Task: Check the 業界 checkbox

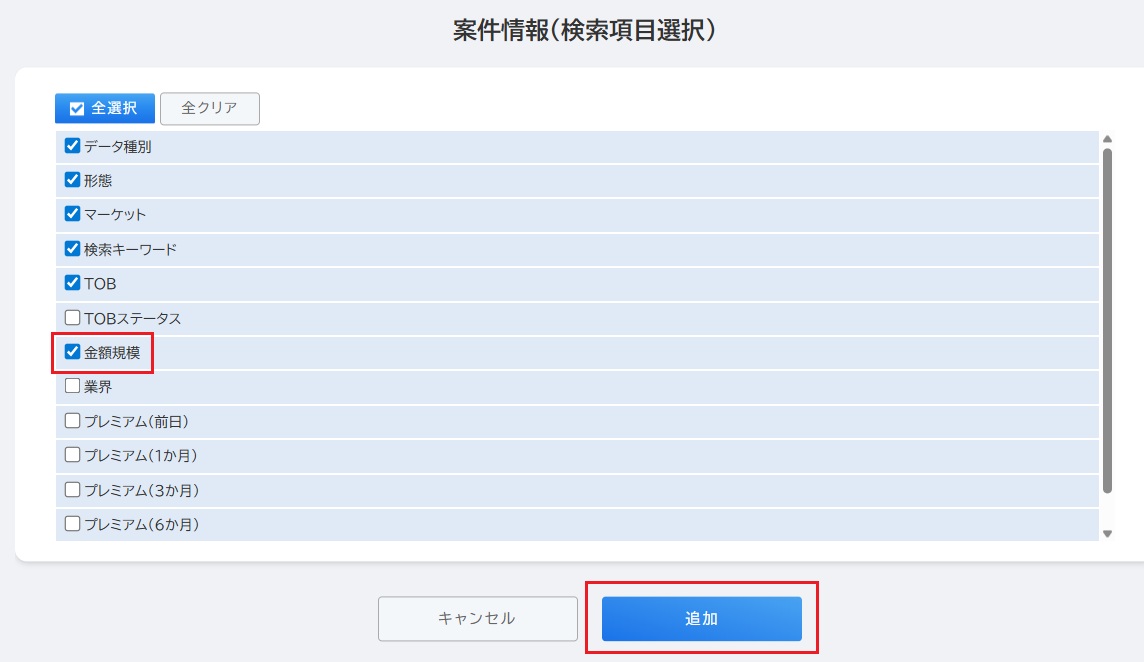Action: click(x=72, y=386)
